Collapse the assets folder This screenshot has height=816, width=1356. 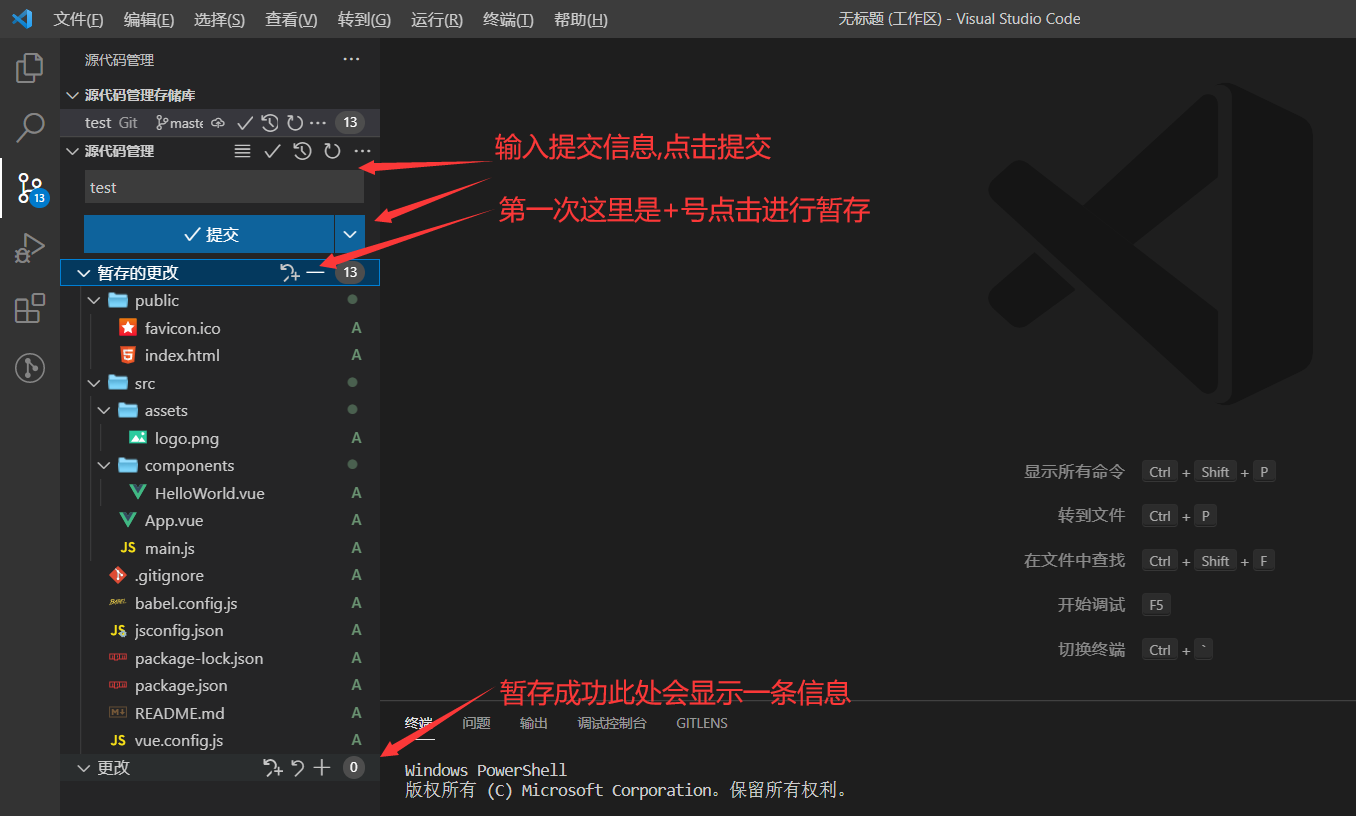click(104, 410)
